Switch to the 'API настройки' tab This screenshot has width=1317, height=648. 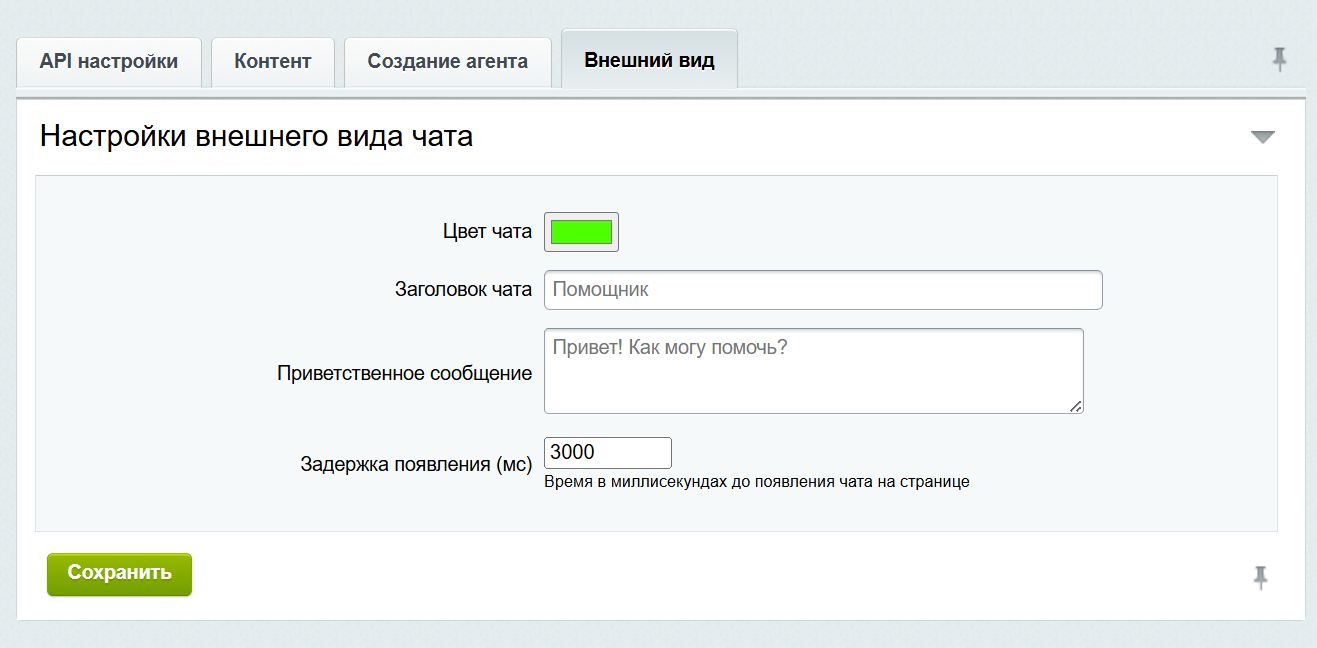109,61
